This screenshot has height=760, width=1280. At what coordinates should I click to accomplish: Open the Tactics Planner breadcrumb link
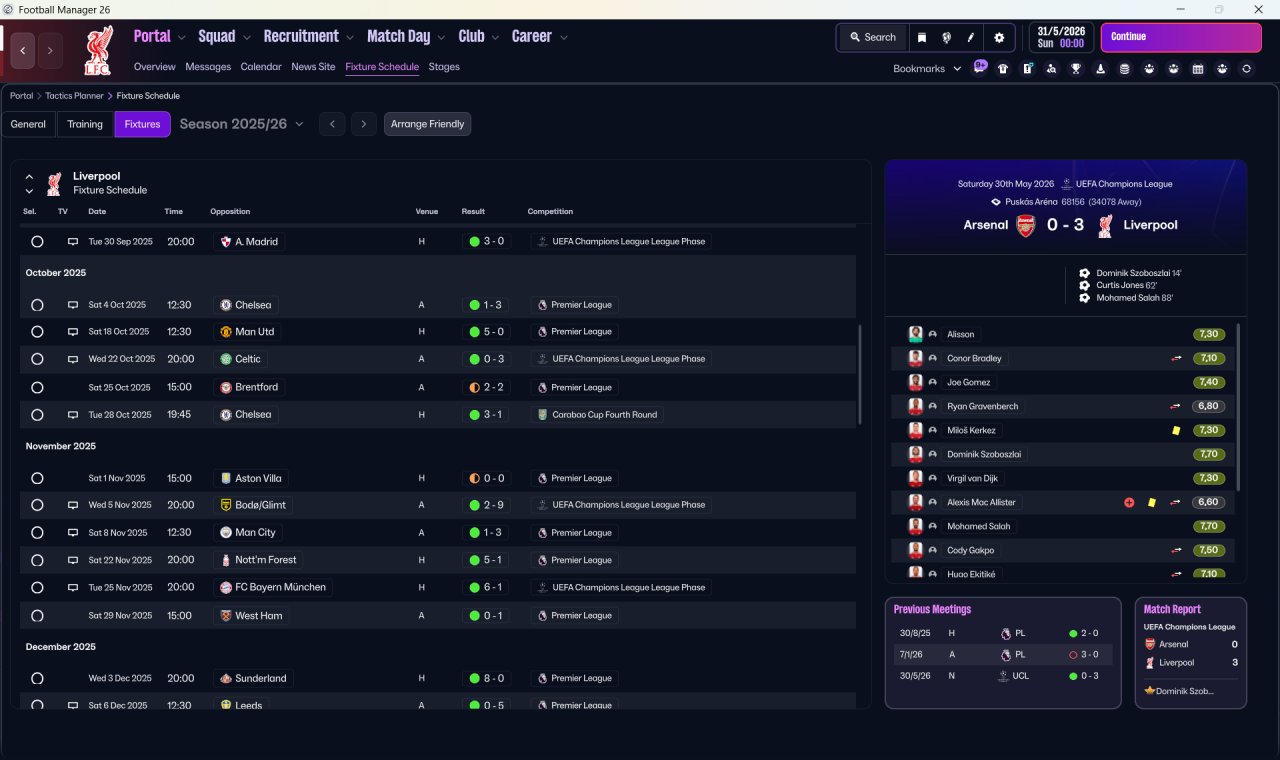pyautogui.click(x=75, y=96)
